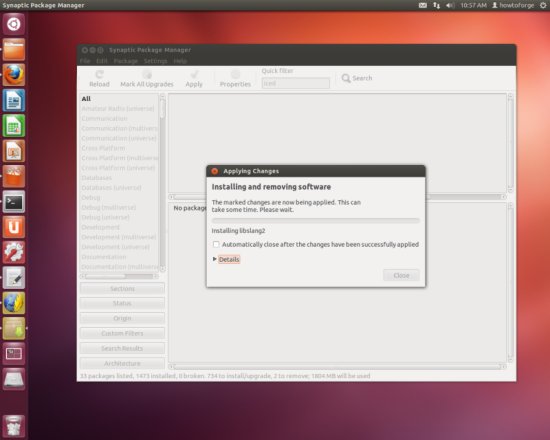Open the Settings menu
The image size is (550, 440).
tap(155, 61)
